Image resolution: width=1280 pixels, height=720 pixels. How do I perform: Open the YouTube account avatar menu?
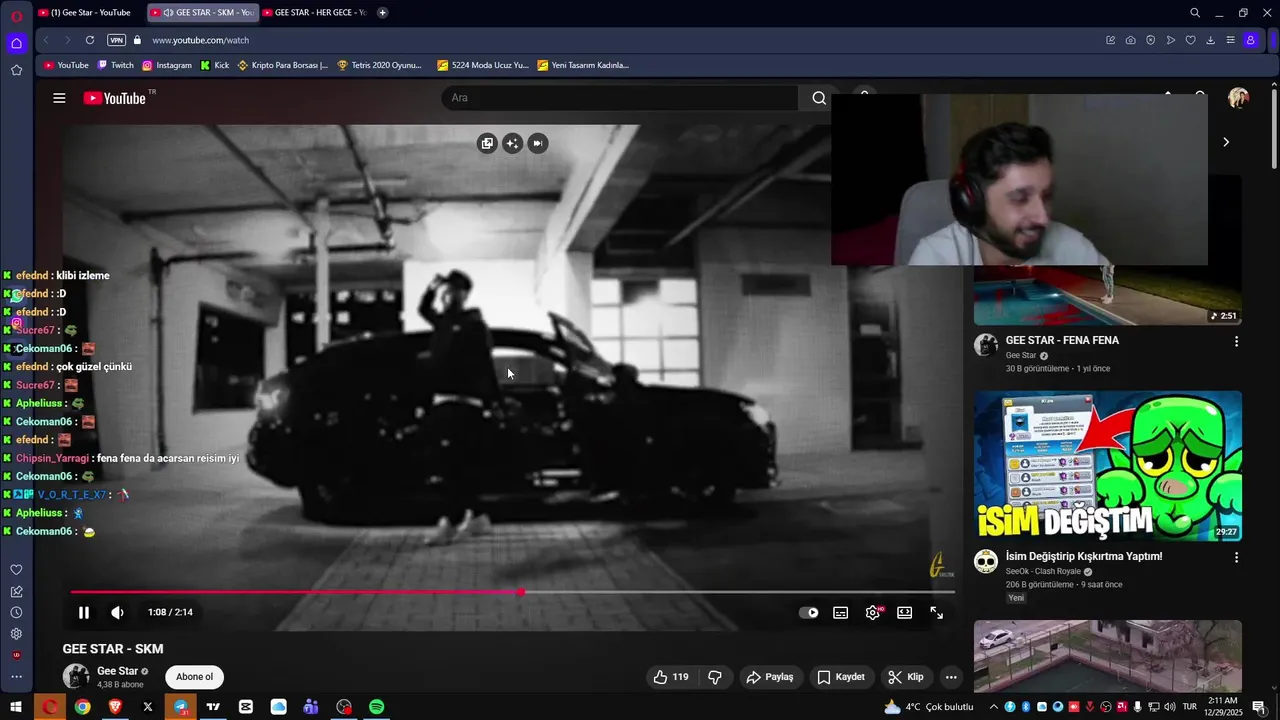[x=1238, y=98]
